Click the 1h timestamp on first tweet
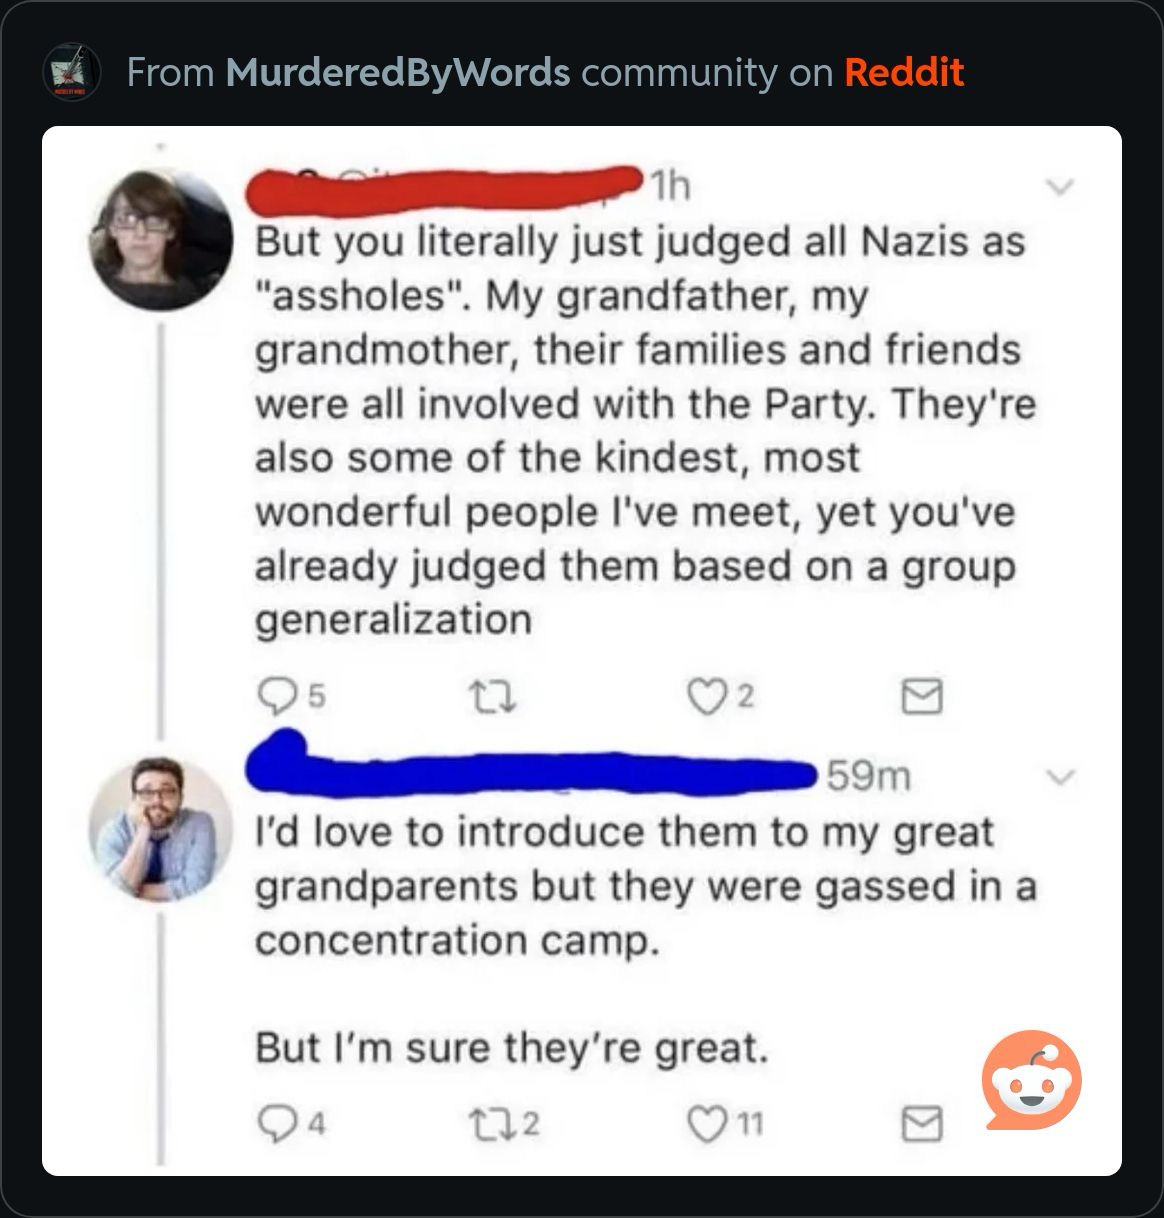Screen dimensions: 1164x1218 (x=669, y=187)
